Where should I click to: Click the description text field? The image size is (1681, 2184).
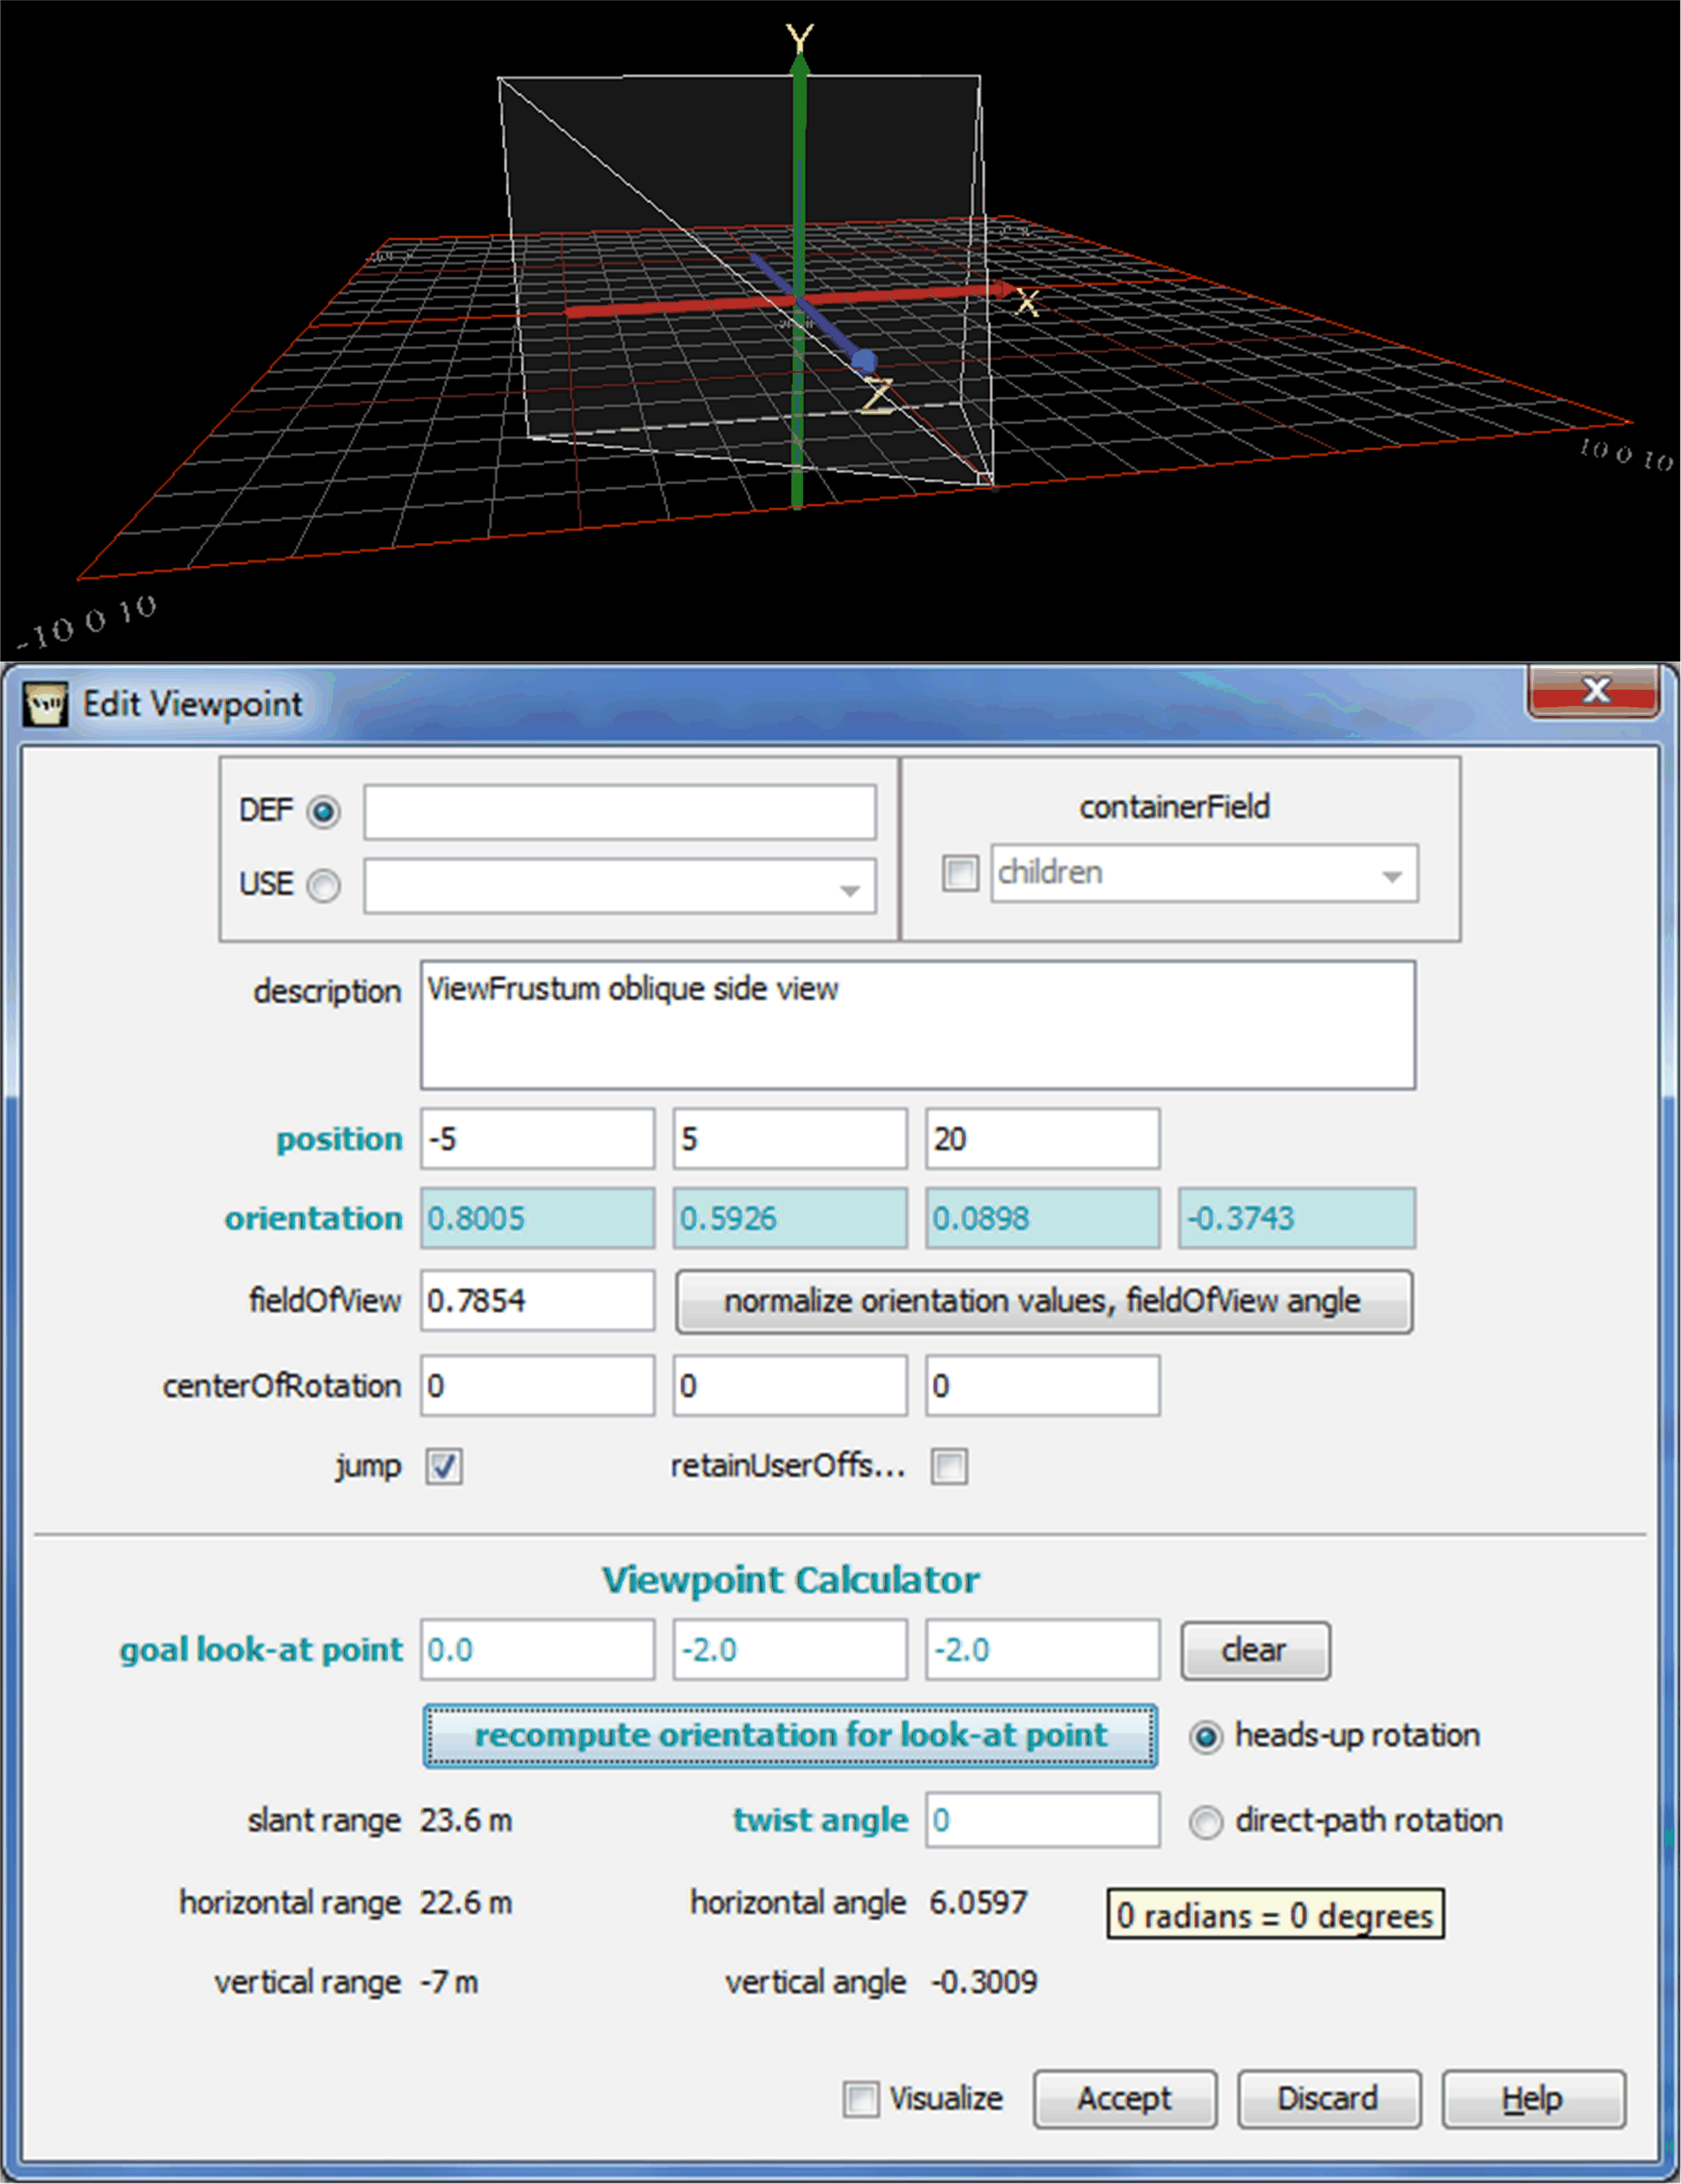pos(916,1025)
